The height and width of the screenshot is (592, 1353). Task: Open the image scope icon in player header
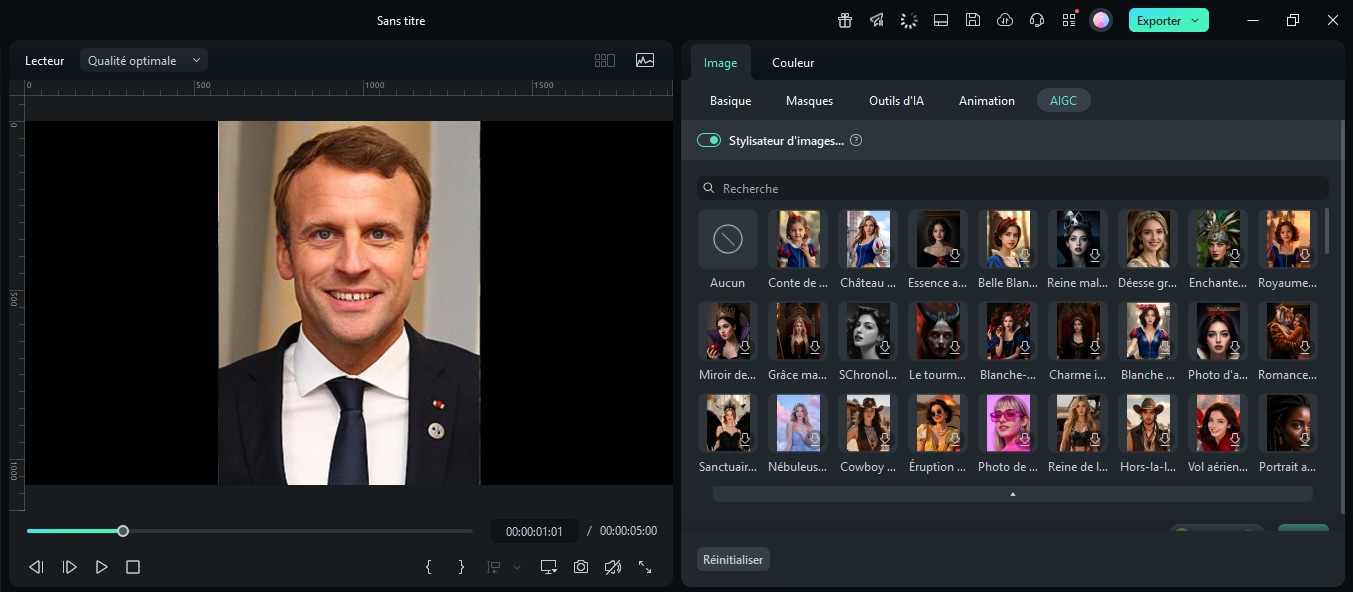click(x=645, y=60)
